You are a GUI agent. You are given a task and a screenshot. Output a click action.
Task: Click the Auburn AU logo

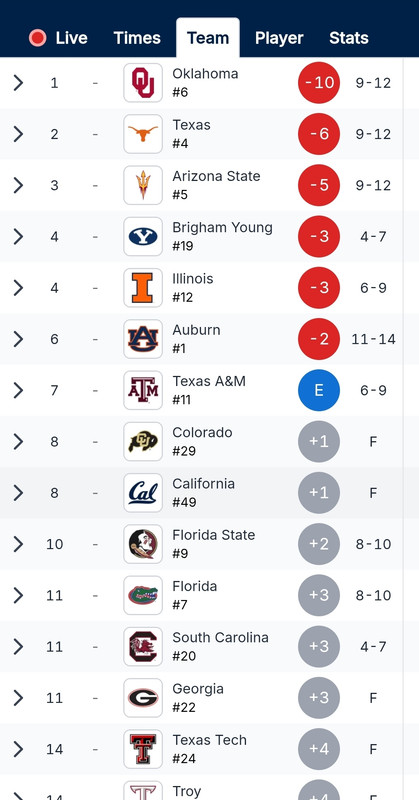[x=143, y=339]
